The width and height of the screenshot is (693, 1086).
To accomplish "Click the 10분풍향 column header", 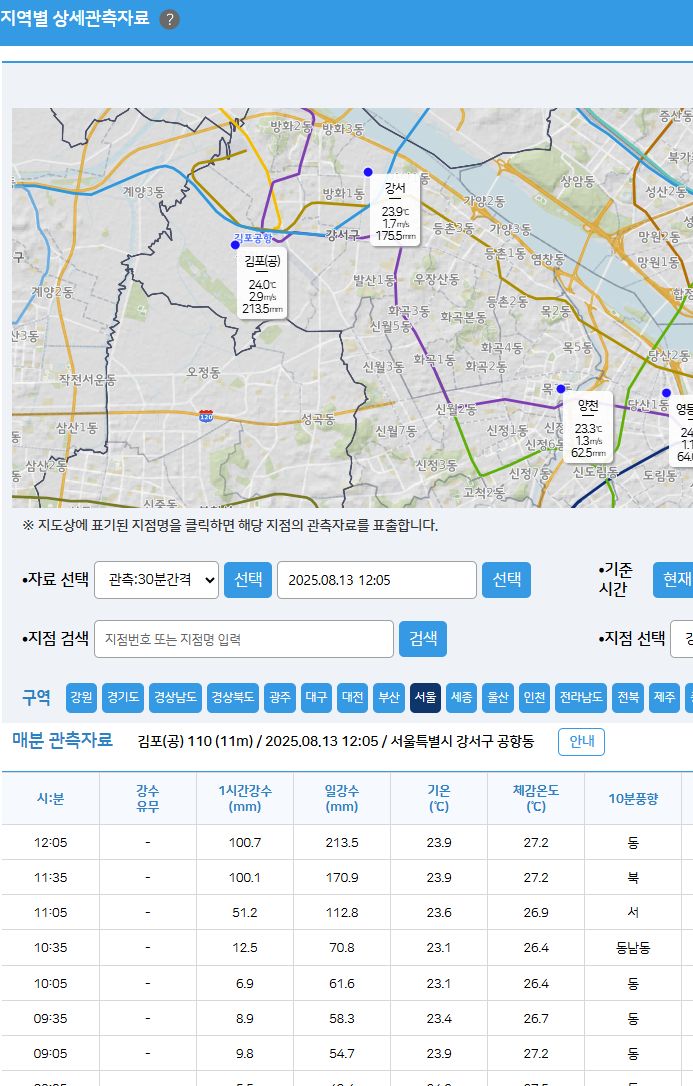I will click(633, 799).
